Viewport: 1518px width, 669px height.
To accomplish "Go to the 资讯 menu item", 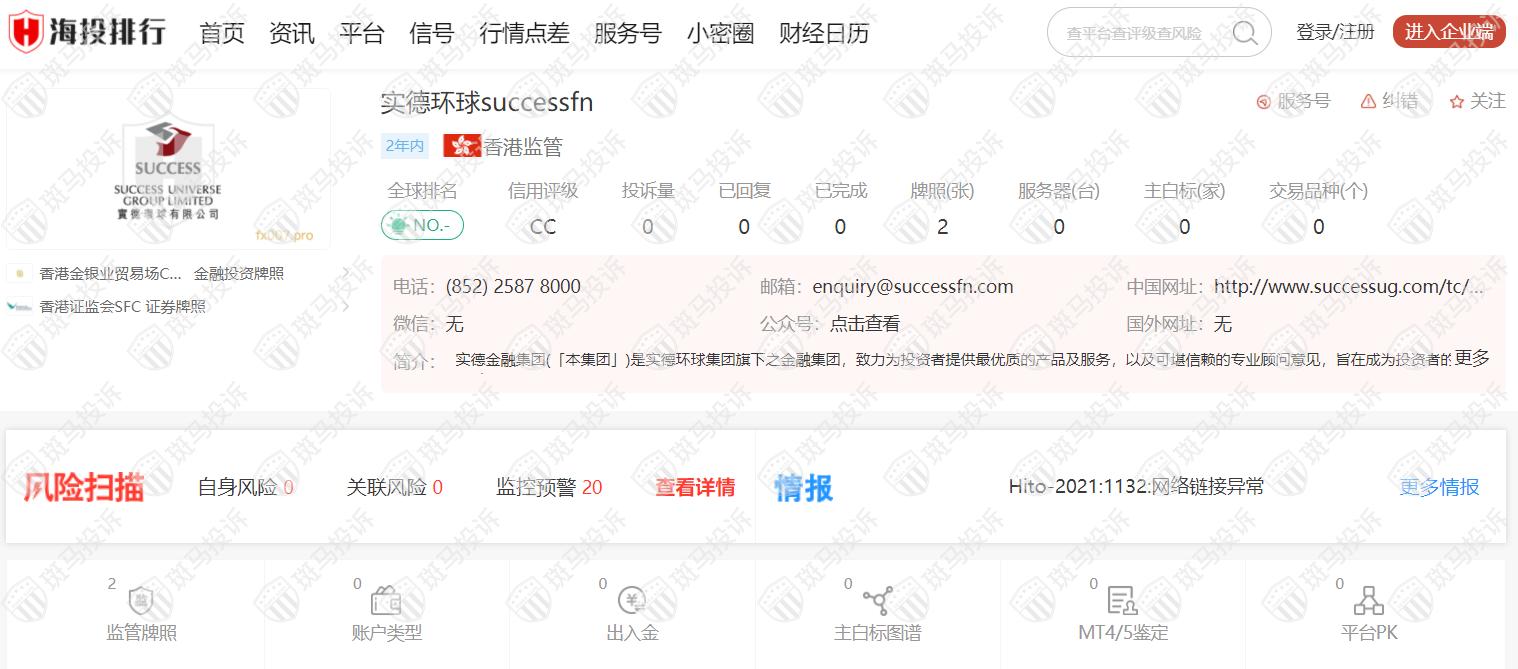I will click(291, 33).
